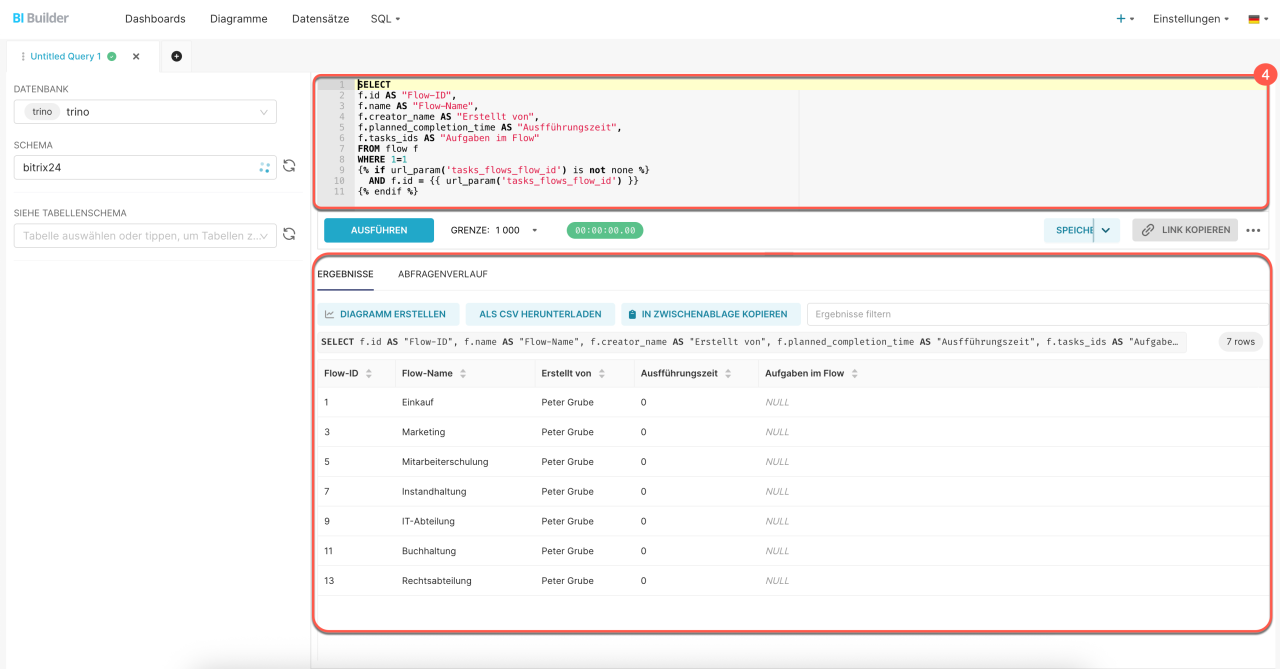
Task: Sort by Flow-Name column icon
Action: tap(462, 373)
